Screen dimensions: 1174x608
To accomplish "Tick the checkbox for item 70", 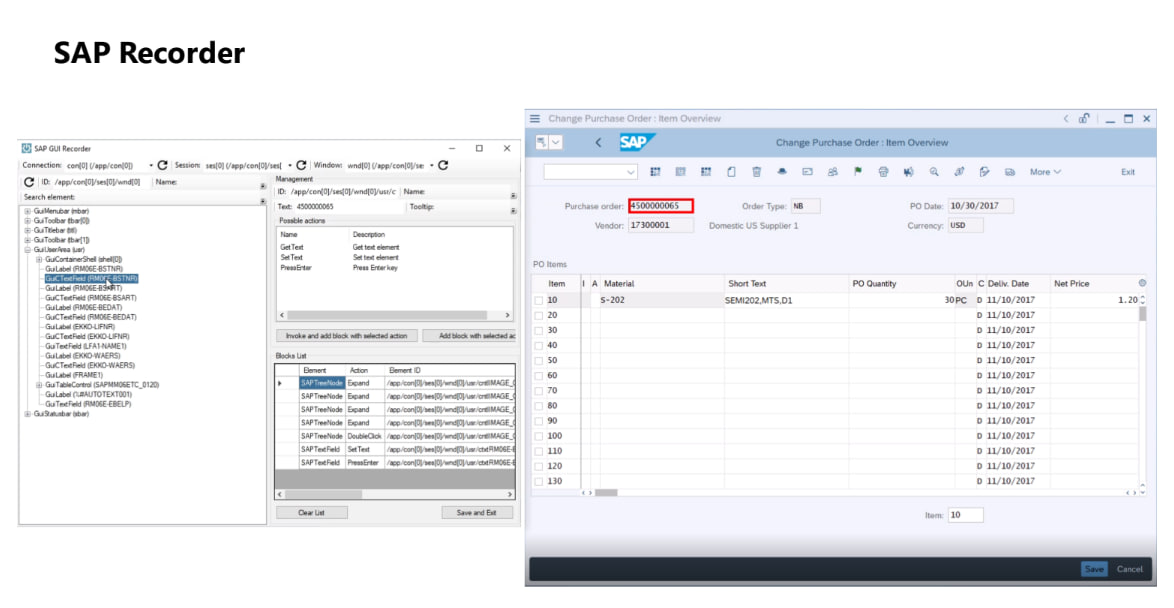I will (x=538, y=391).
